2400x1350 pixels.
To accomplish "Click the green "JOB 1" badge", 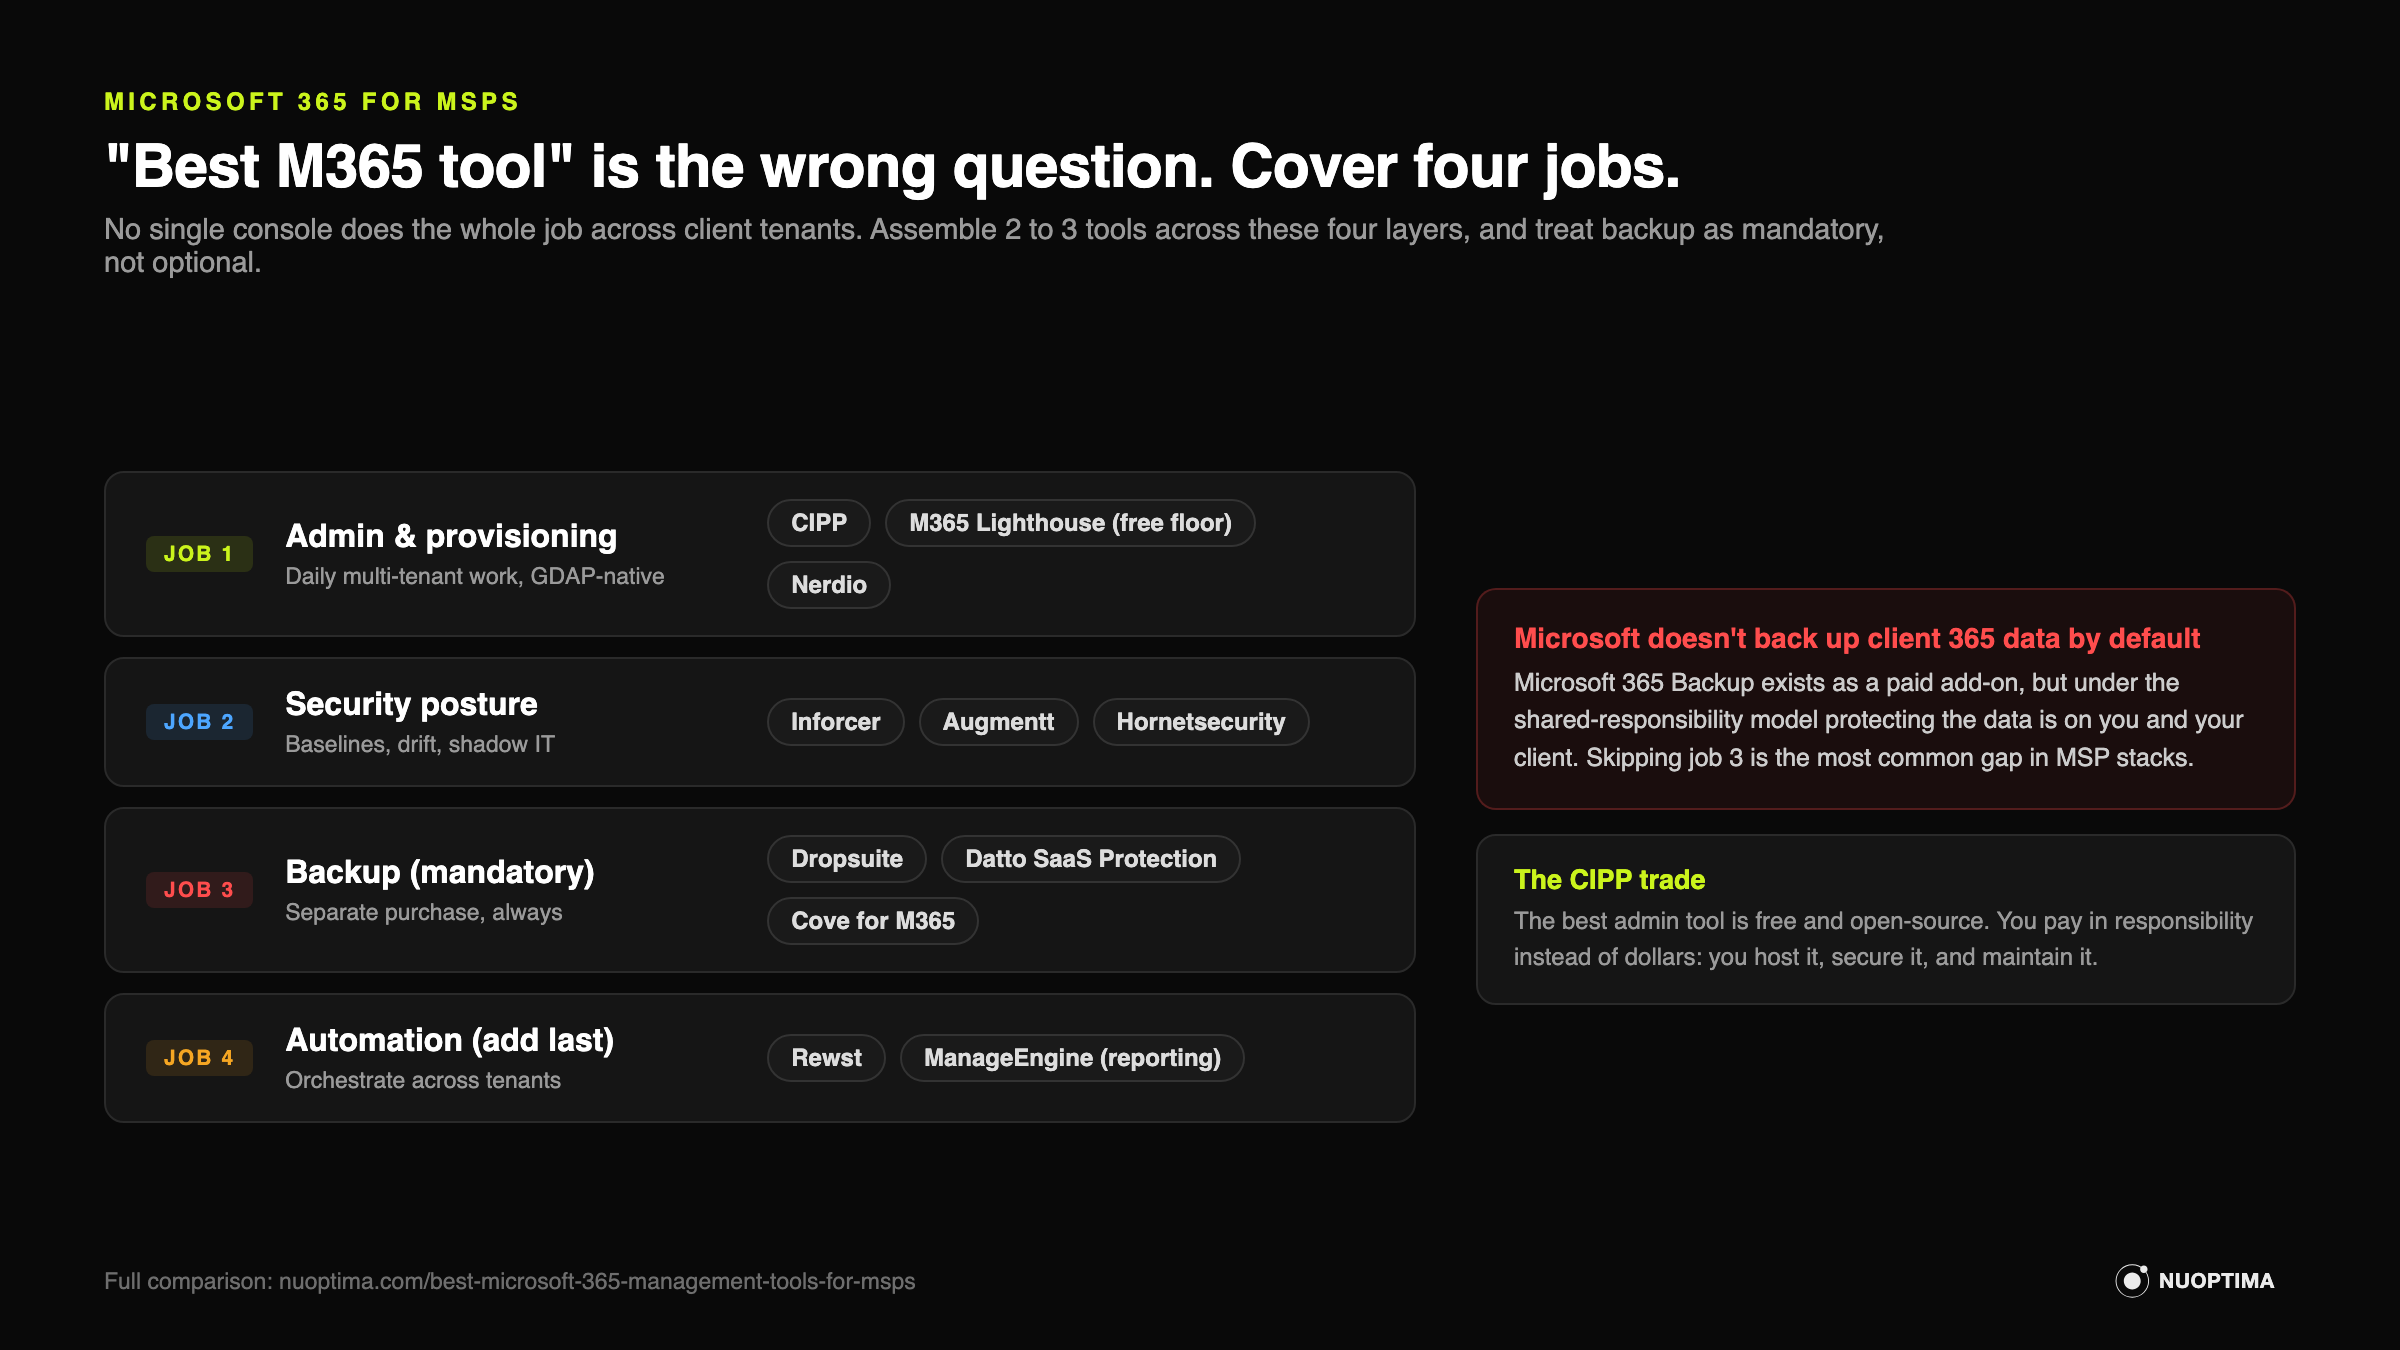I will [199, 554].
